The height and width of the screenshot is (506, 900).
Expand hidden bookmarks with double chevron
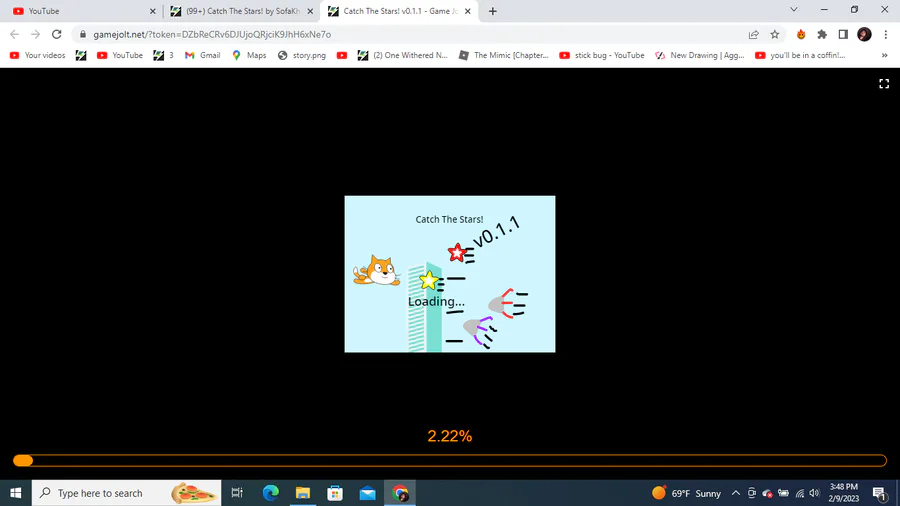click(885, 56)
